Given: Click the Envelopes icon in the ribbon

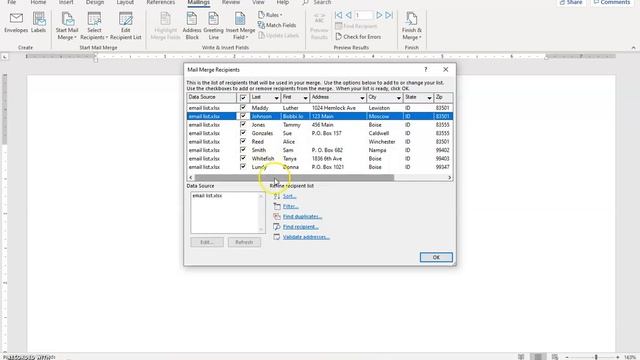Looking at the screenshot, I should coord(16,18).
